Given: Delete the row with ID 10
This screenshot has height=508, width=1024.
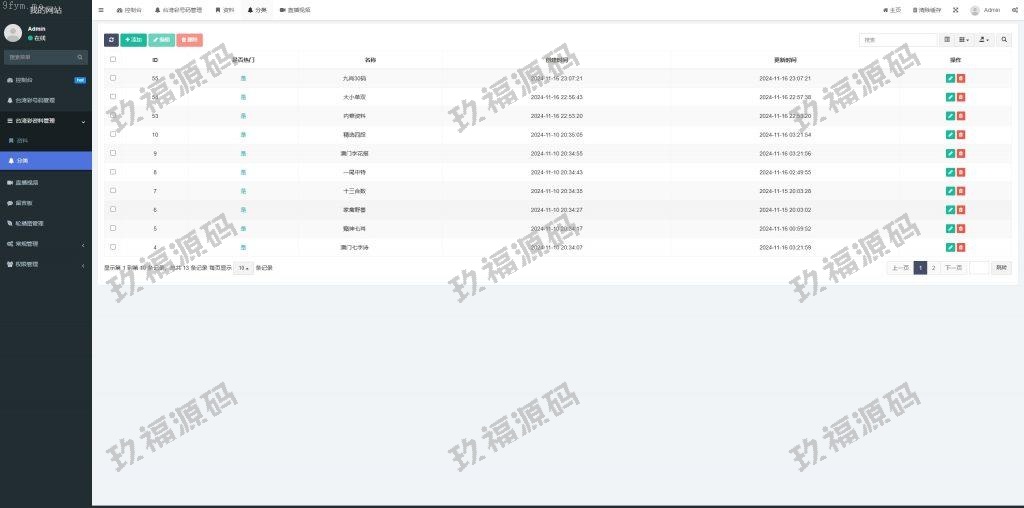Looking at the screenshot, I should pos(961,134).
